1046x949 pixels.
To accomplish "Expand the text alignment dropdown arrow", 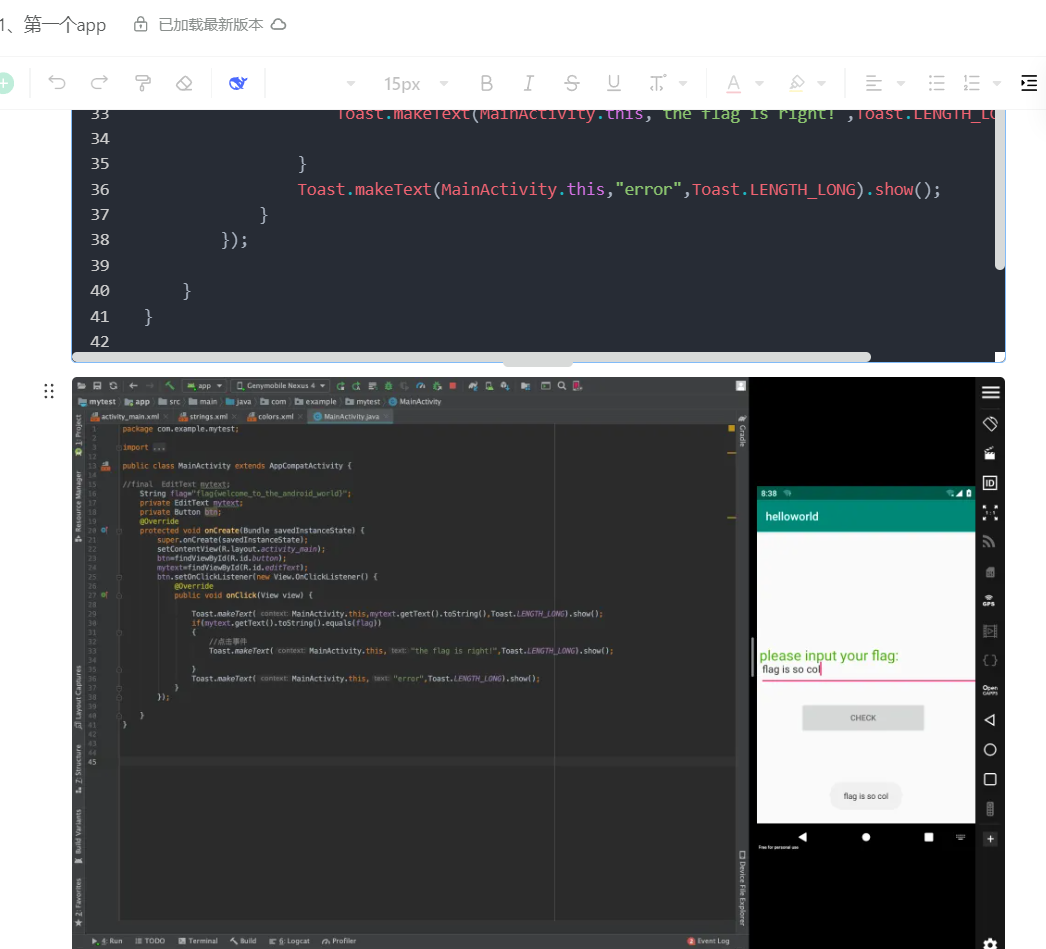I will pos(900,84).
